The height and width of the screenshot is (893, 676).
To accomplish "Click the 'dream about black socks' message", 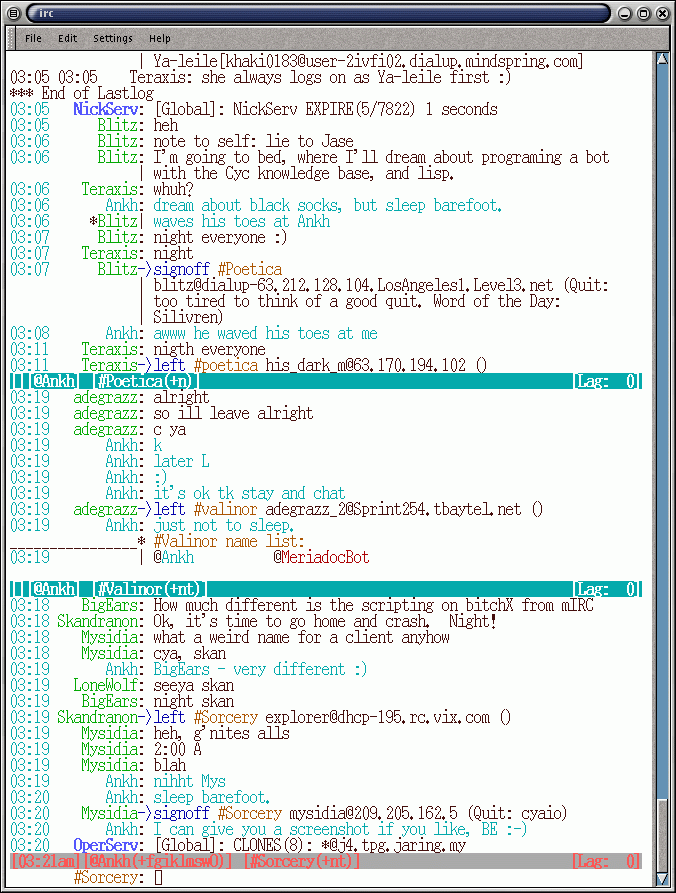I will pyautogui.click(x=327, y=205).
